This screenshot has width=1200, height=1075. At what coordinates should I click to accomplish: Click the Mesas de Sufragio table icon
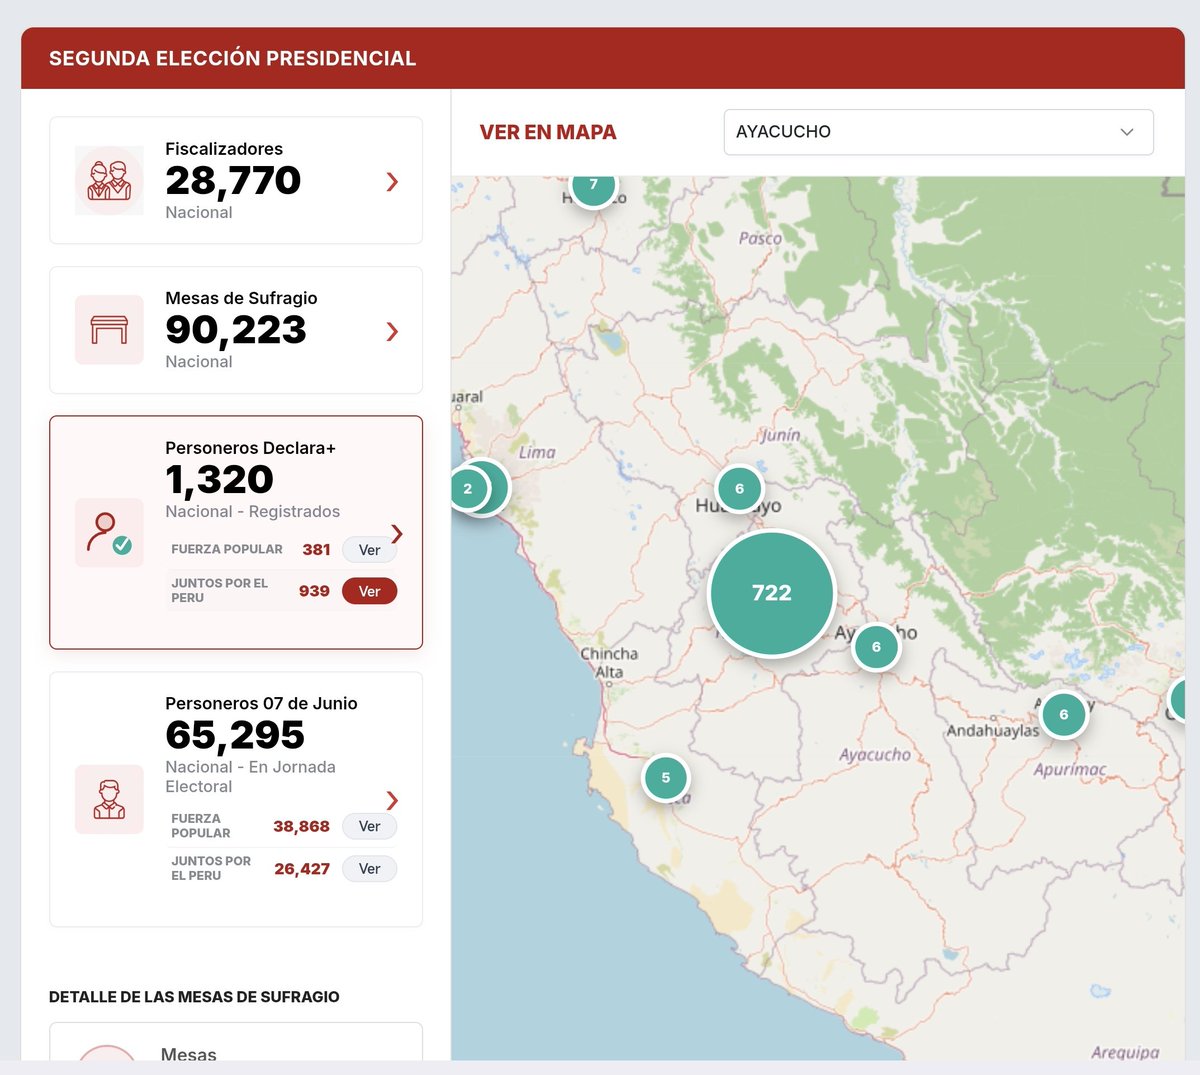tap(109, 330)
